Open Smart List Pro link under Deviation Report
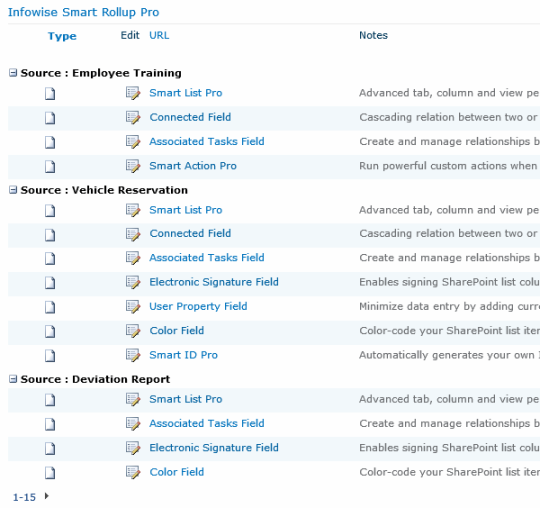 (186, 399)
